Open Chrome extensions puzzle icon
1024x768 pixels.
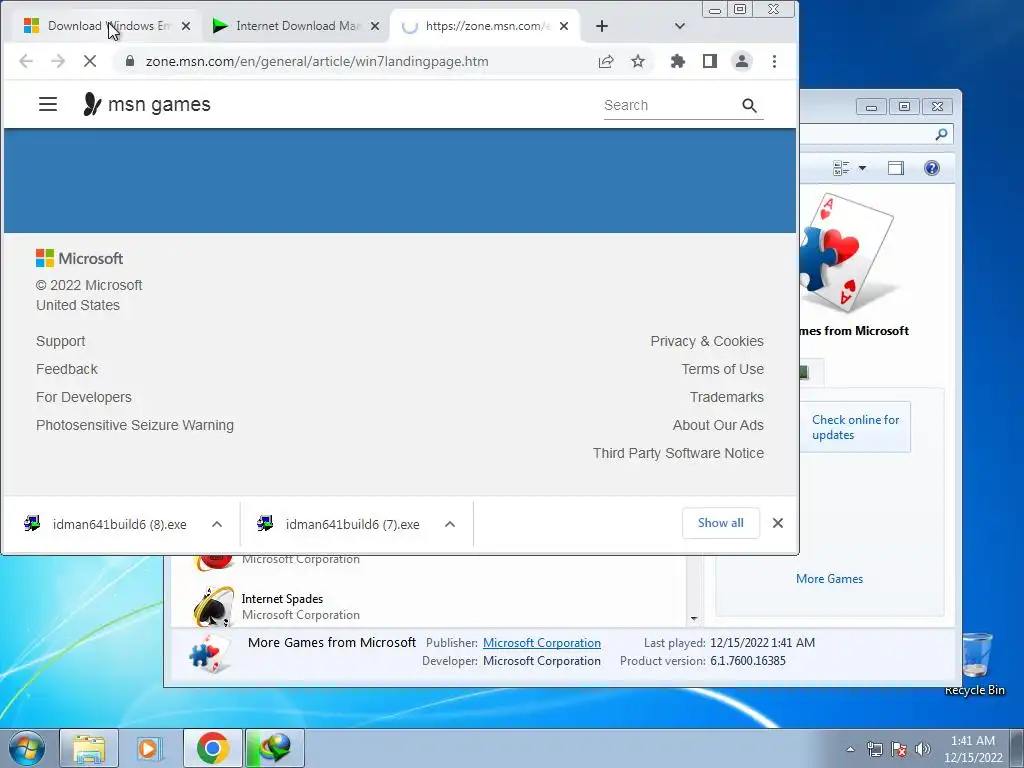tap(678, 61)
